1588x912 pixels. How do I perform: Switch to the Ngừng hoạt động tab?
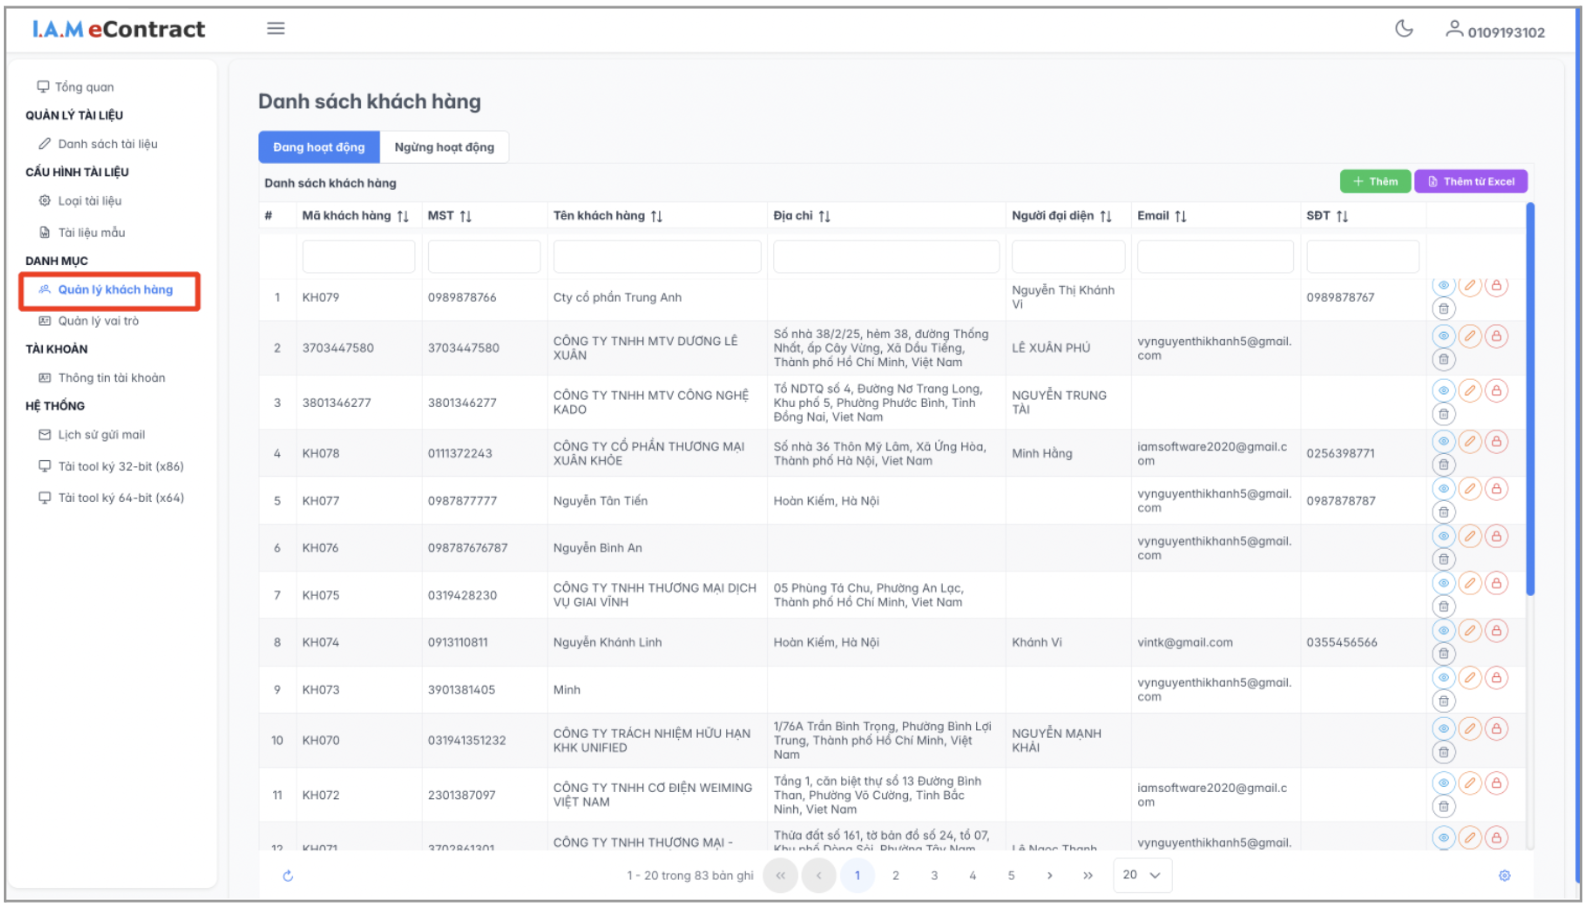click(444, 147)
